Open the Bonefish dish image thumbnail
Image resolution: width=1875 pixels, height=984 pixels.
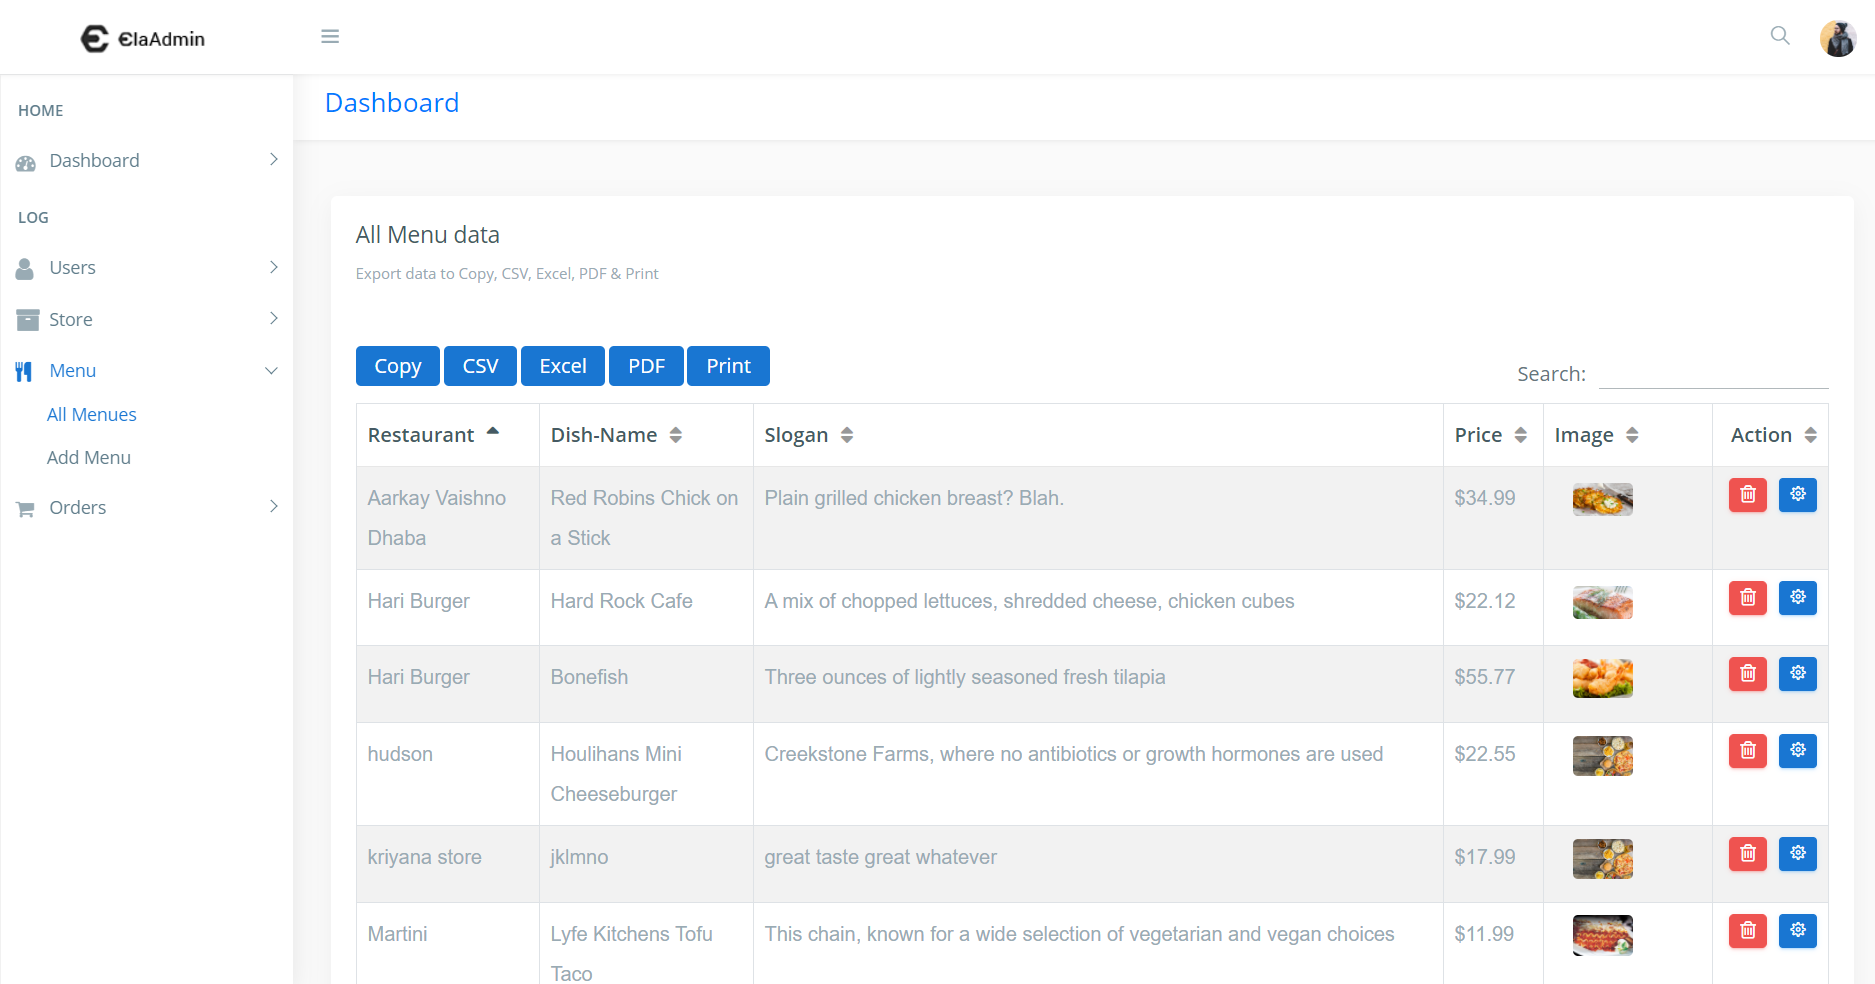pos(1602,678)
